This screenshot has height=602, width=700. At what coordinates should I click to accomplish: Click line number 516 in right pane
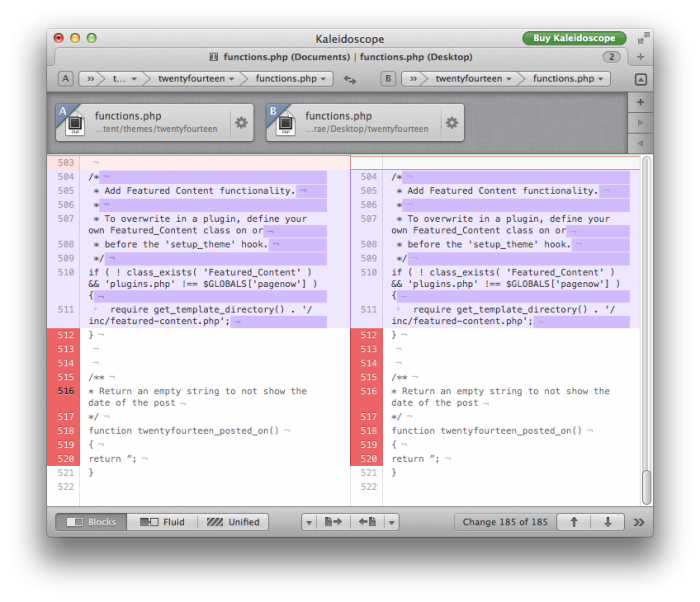pos(368,391)
